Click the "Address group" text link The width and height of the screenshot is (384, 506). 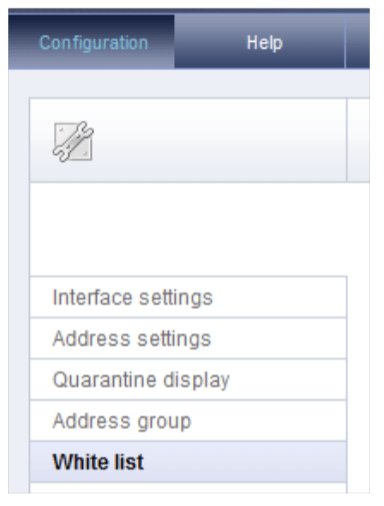(x=122, y=421)
